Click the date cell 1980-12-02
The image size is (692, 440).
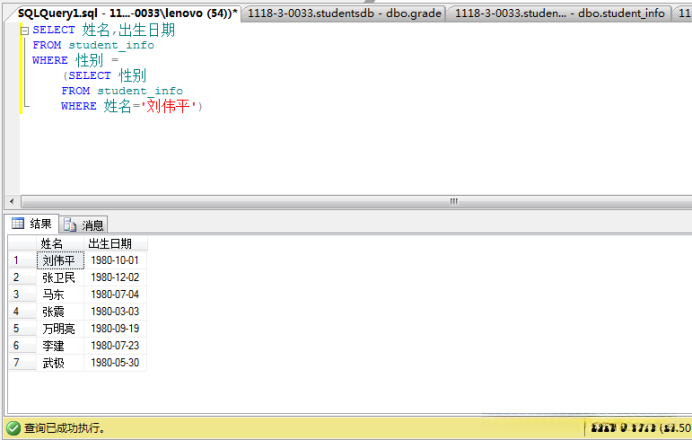click(x=115, y=278)
